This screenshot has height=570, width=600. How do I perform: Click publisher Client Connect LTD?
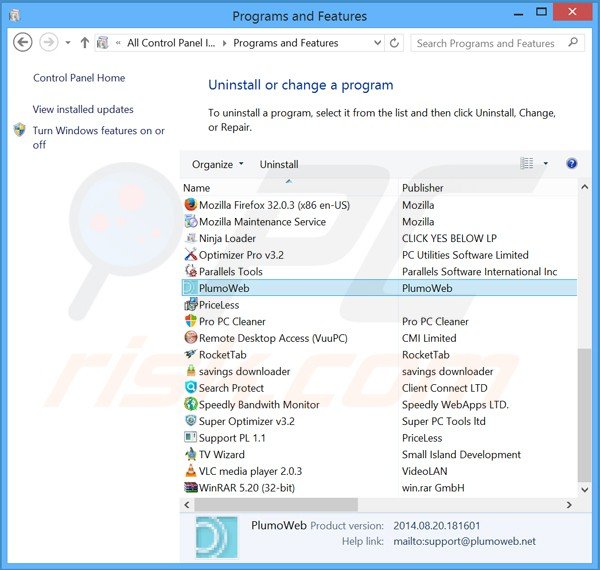point(445,388)
